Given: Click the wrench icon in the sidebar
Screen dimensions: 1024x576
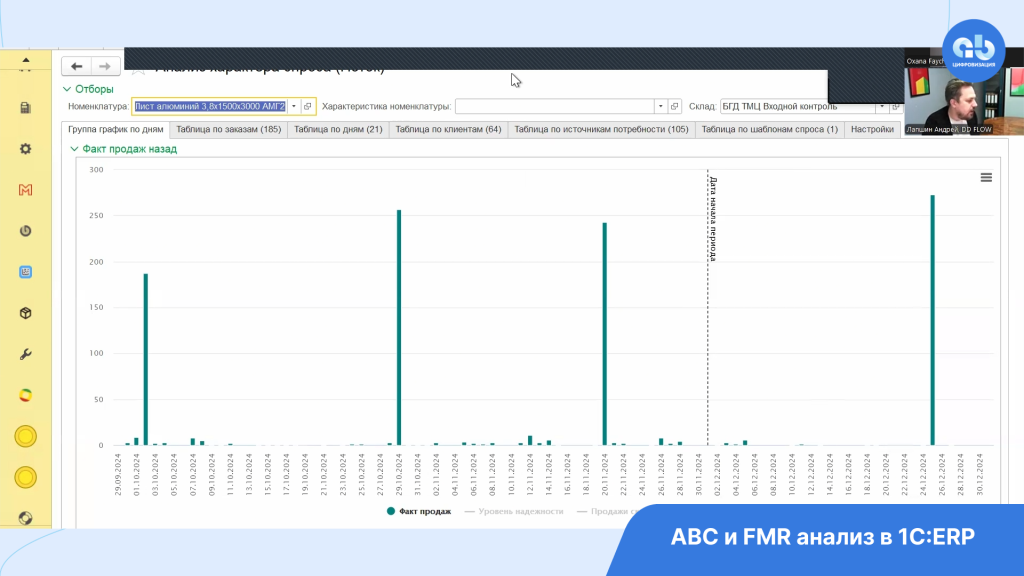Looking at the screenshot, I should tap(25, 355).
